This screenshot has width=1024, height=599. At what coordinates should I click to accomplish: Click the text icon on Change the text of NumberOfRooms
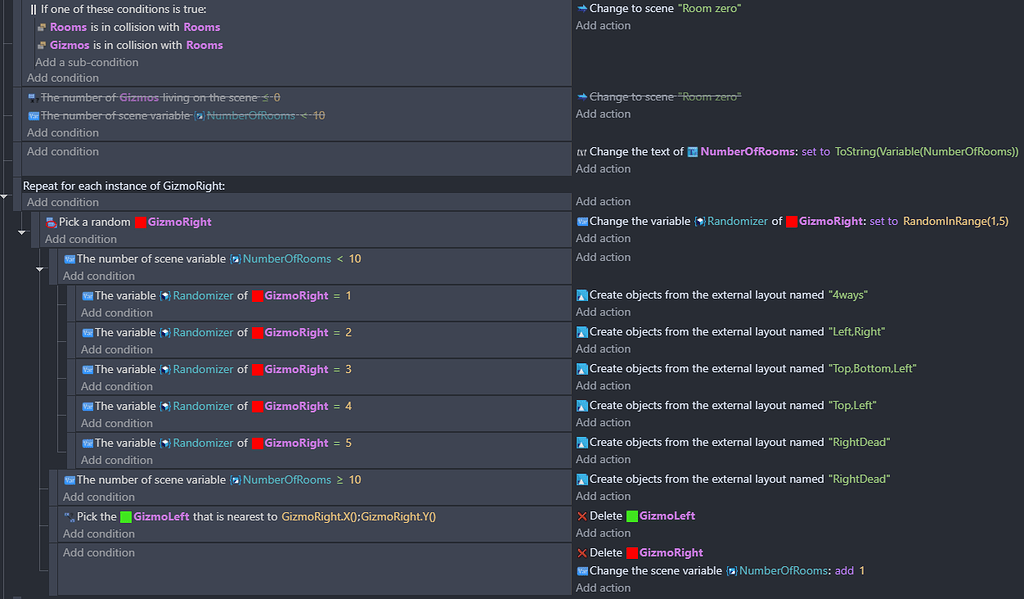(x=583, y=151)
